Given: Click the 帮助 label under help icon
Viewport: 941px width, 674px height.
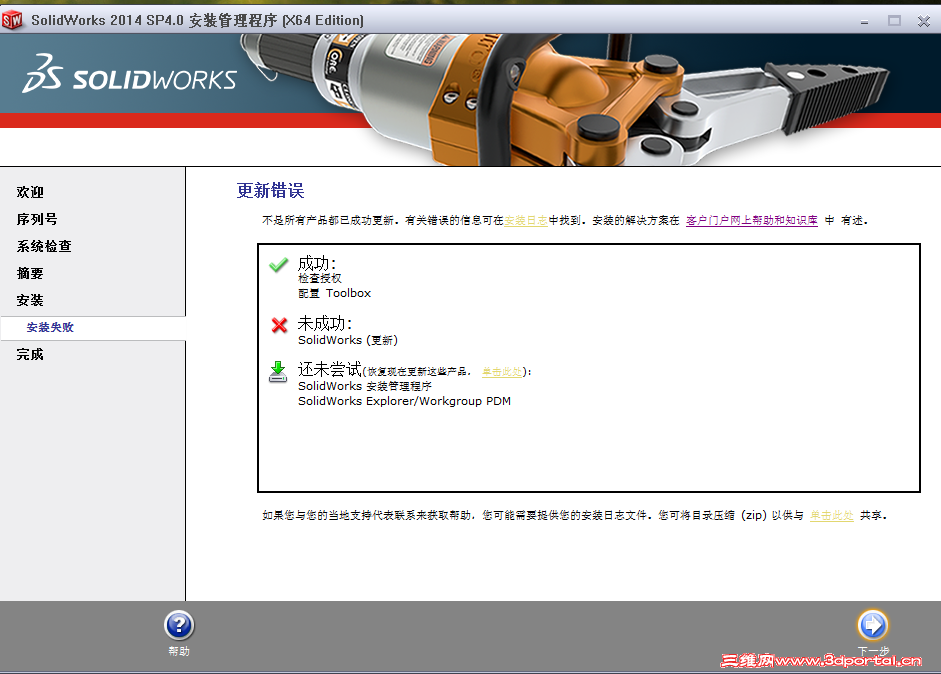Looking at the screenshot, I should (179, 651).
